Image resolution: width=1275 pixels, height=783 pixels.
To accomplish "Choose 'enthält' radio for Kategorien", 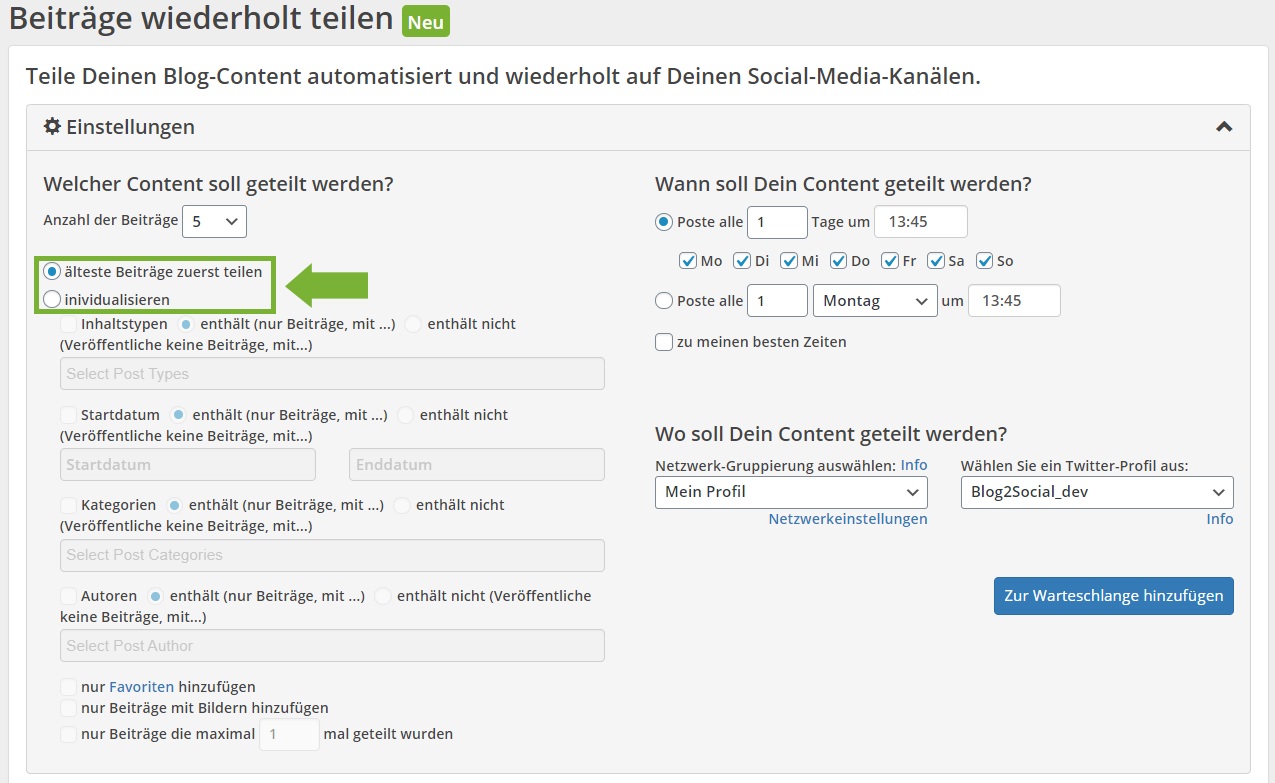I will click(175, 505).
